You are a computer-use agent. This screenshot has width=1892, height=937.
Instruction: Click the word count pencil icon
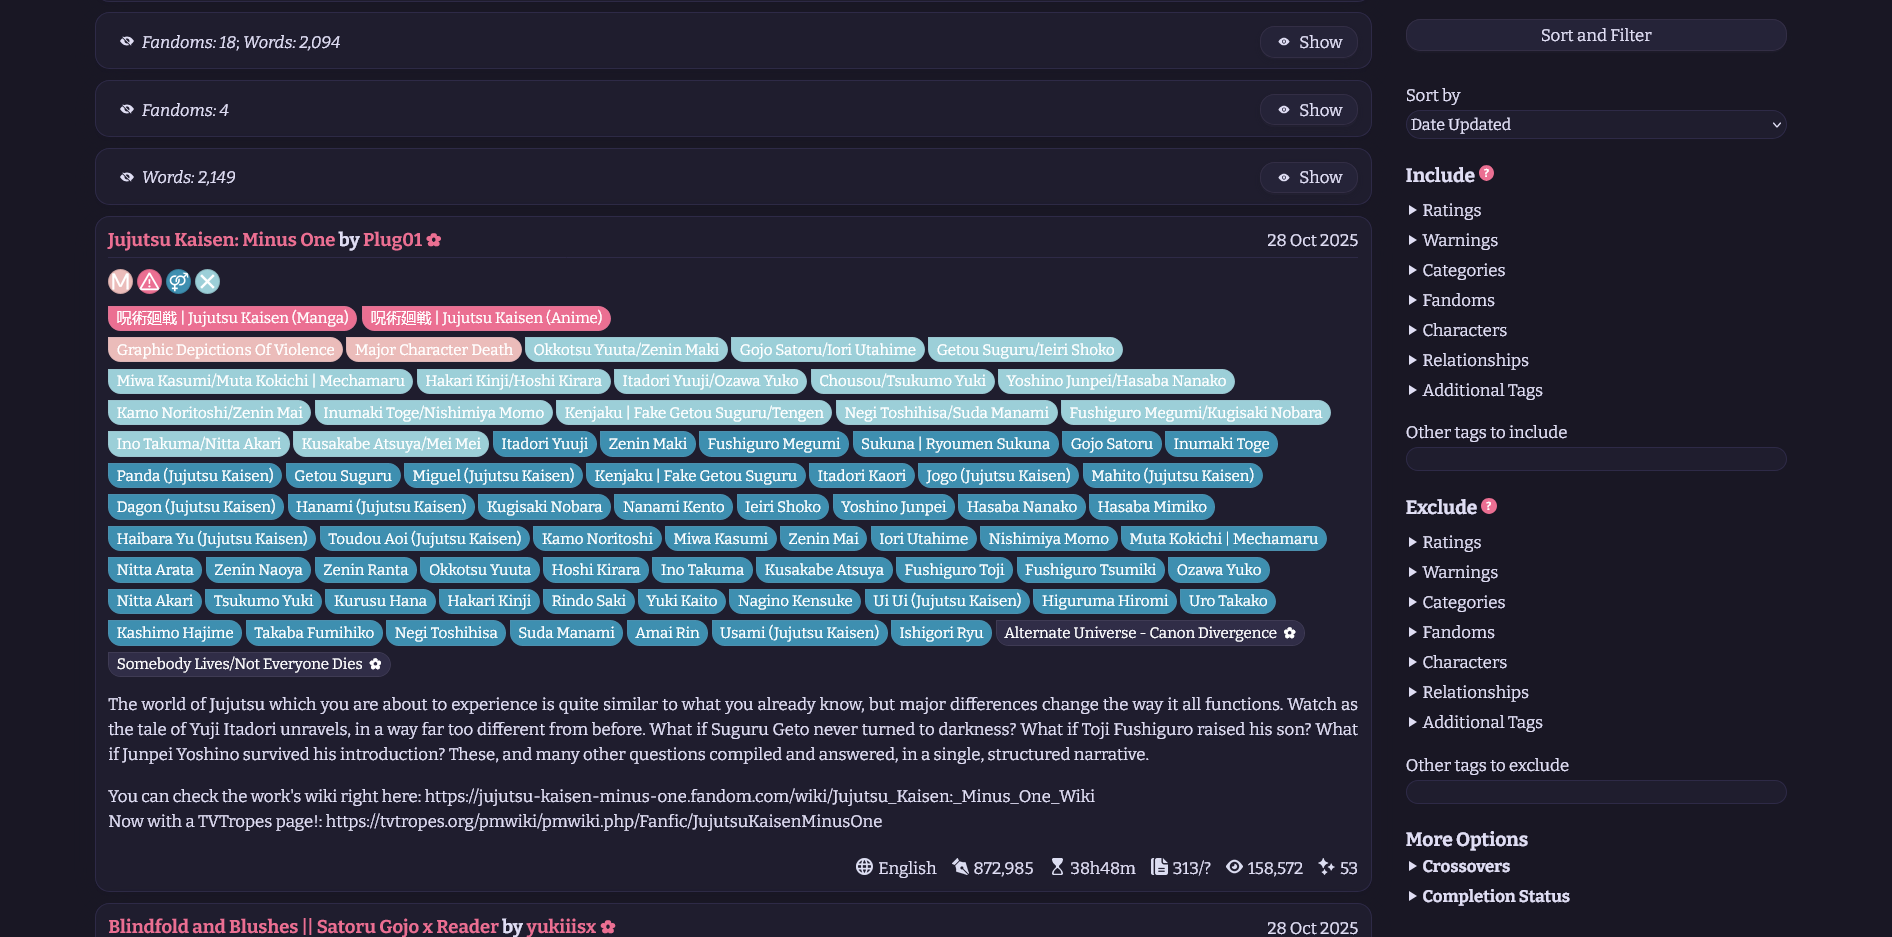tap(960, 867)
